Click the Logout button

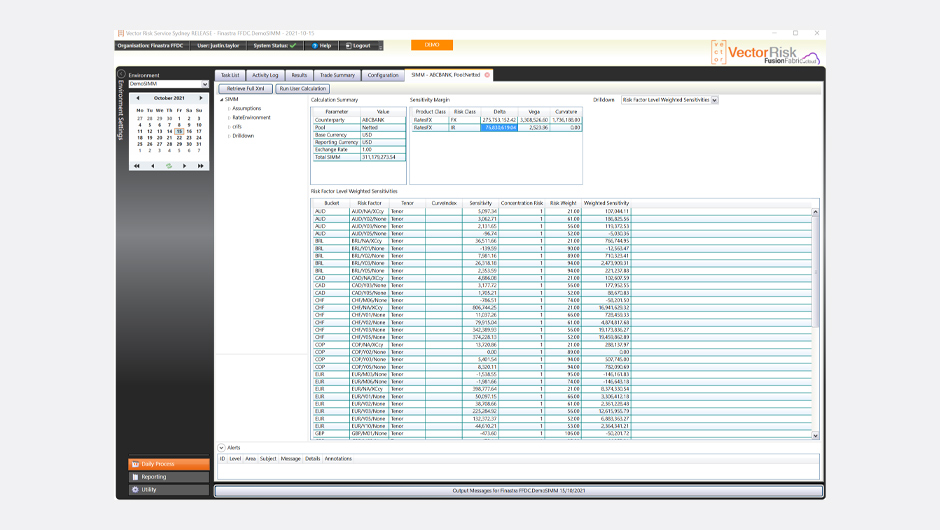(x=358, y=46)
